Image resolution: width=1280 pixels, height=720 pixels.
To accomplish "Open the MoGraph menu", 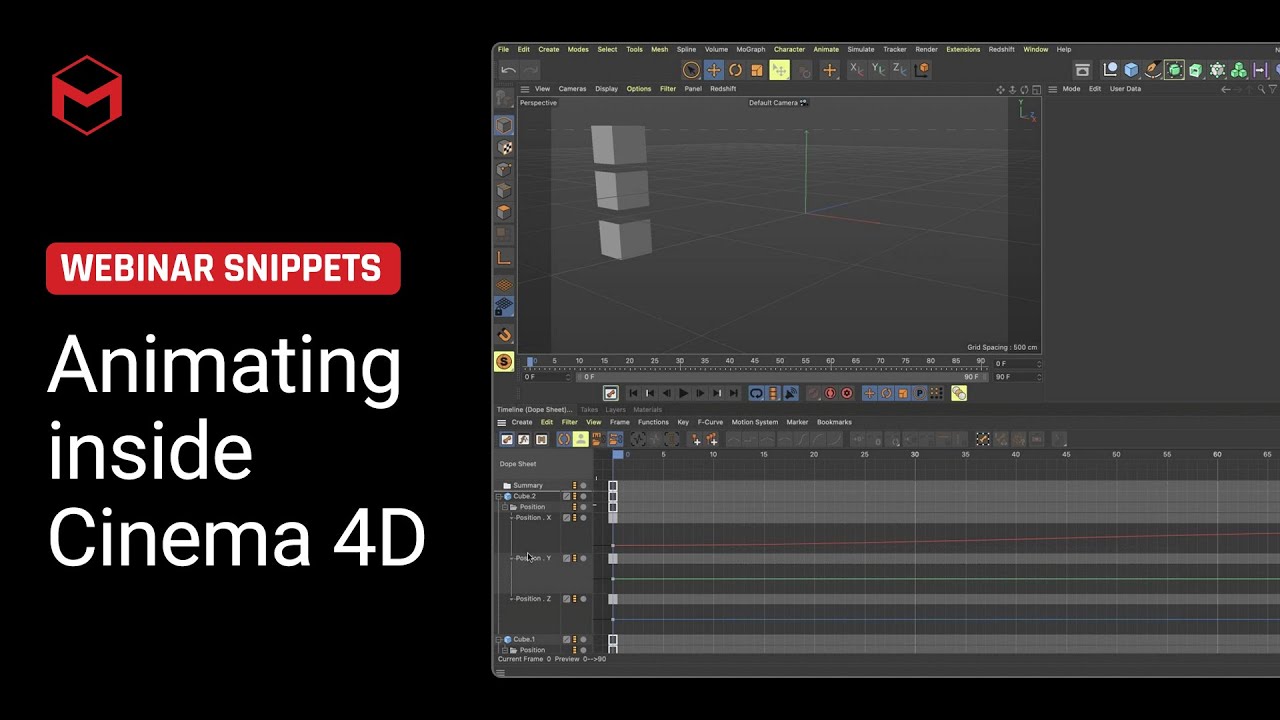I will click(750, 49).
